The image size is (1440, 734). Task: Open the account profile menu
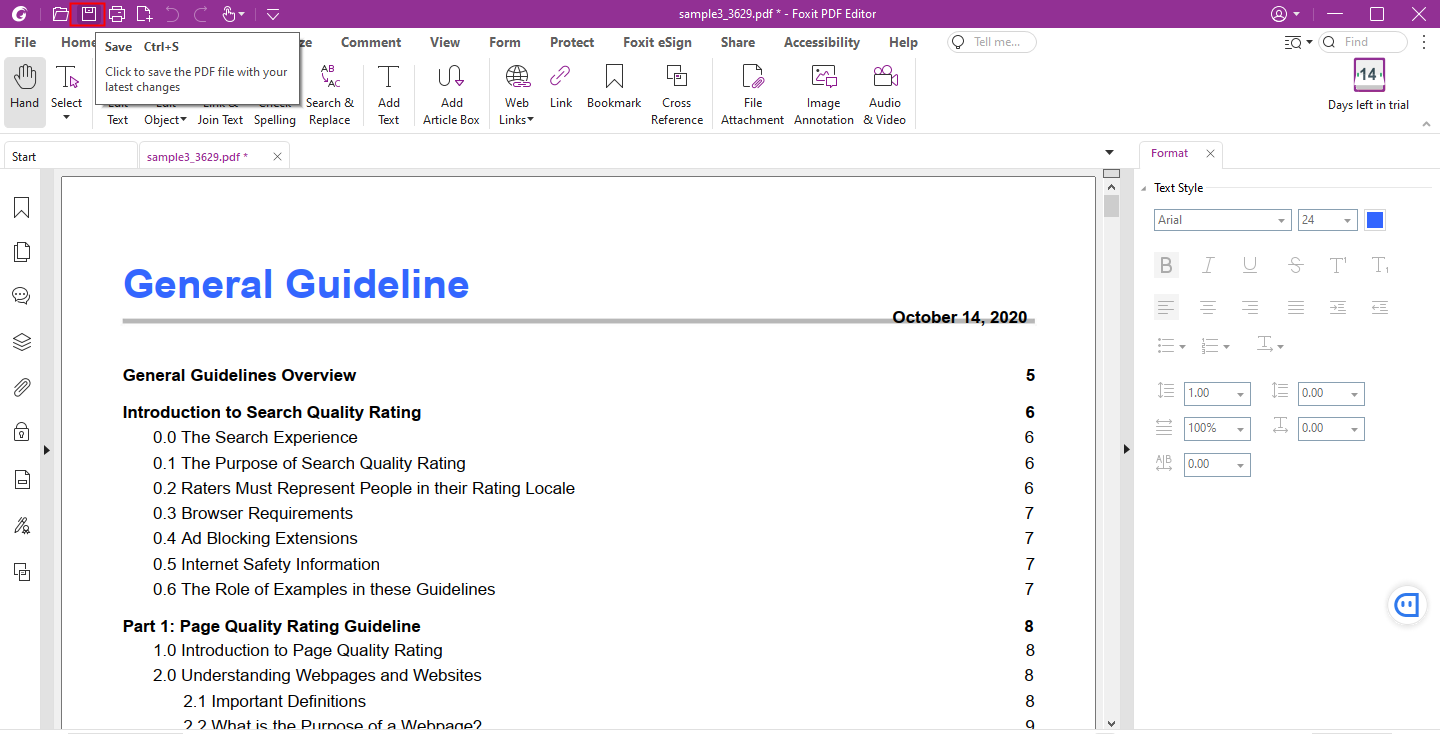(x=1285, y=14)
